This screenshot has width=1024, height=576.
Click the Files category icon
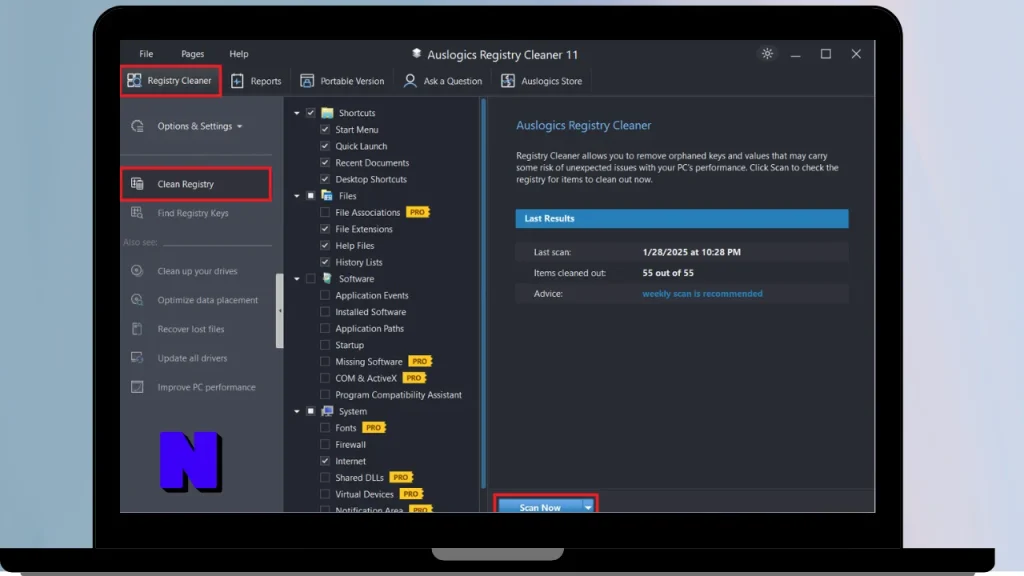pyautogui.click(x=327, y=196)
